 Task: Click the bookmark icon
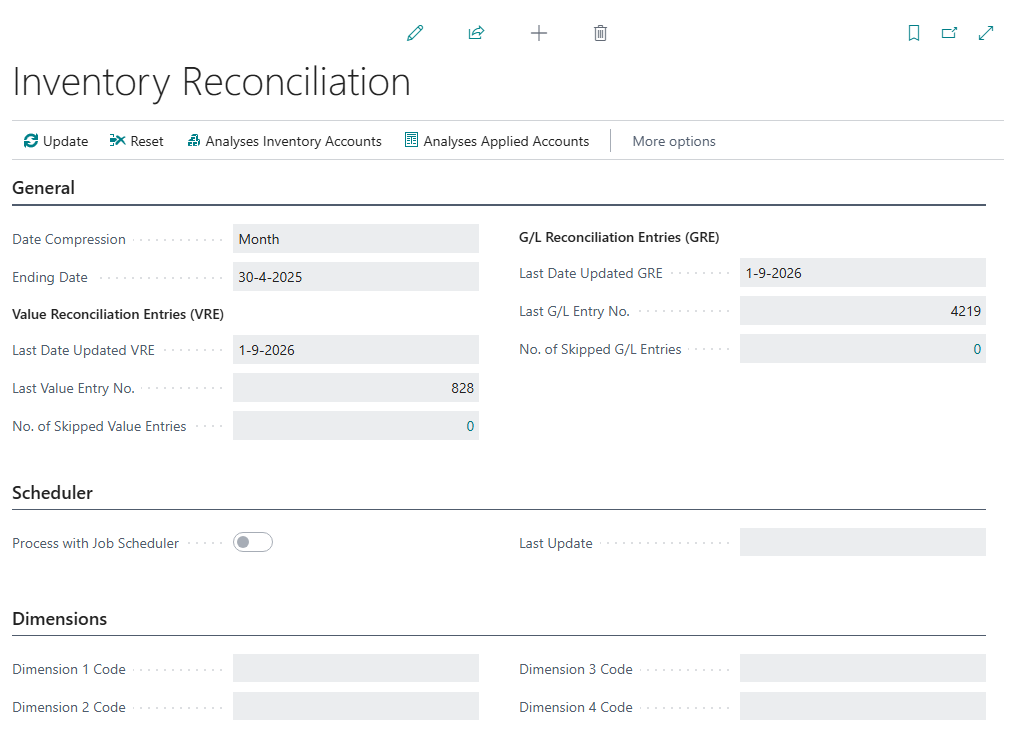914,33
